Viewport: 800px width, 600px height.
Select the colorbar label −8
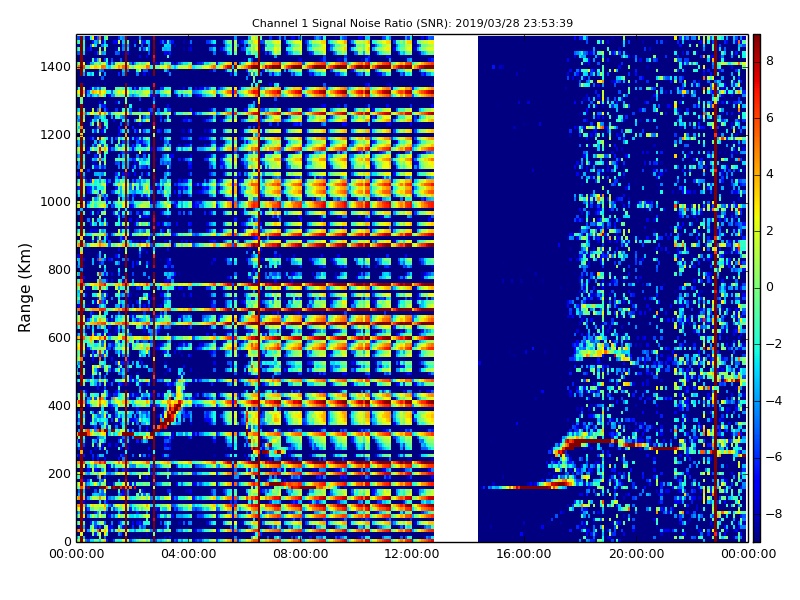point(774,514)
